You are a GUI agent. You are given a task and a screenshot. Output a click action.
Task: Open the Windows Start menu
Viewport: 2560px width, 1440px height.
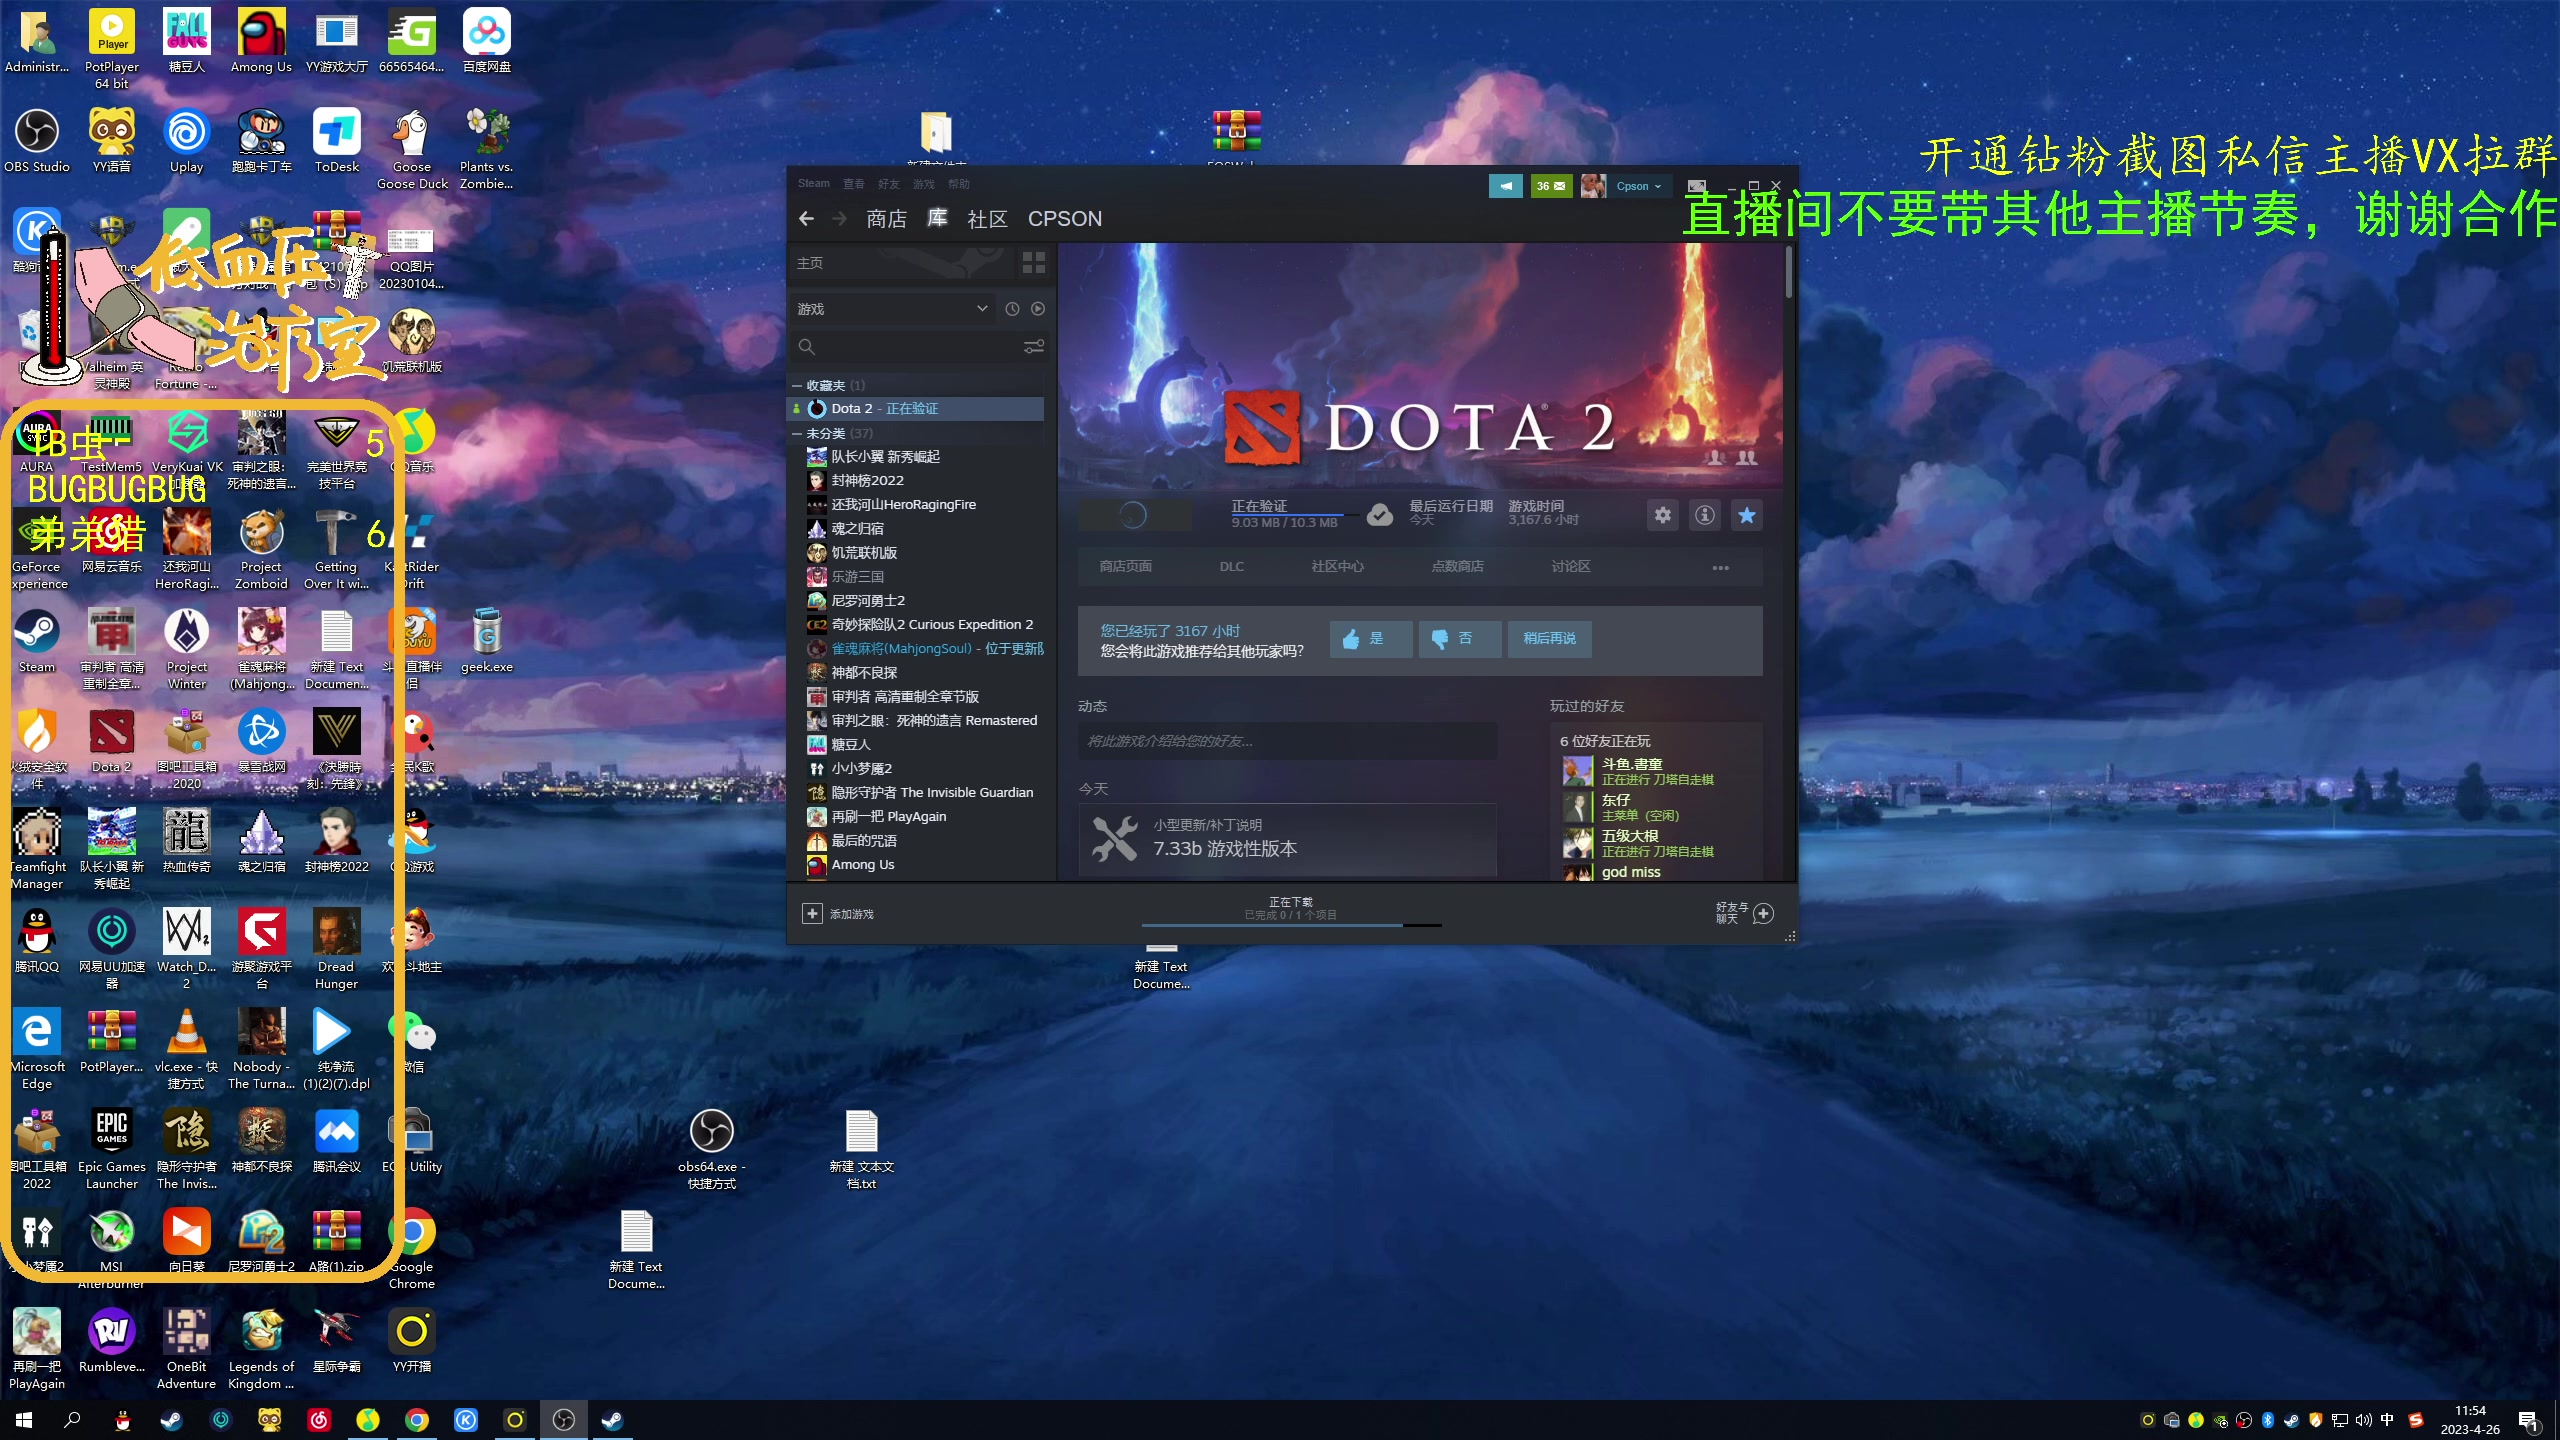(x=24, y=1420)
